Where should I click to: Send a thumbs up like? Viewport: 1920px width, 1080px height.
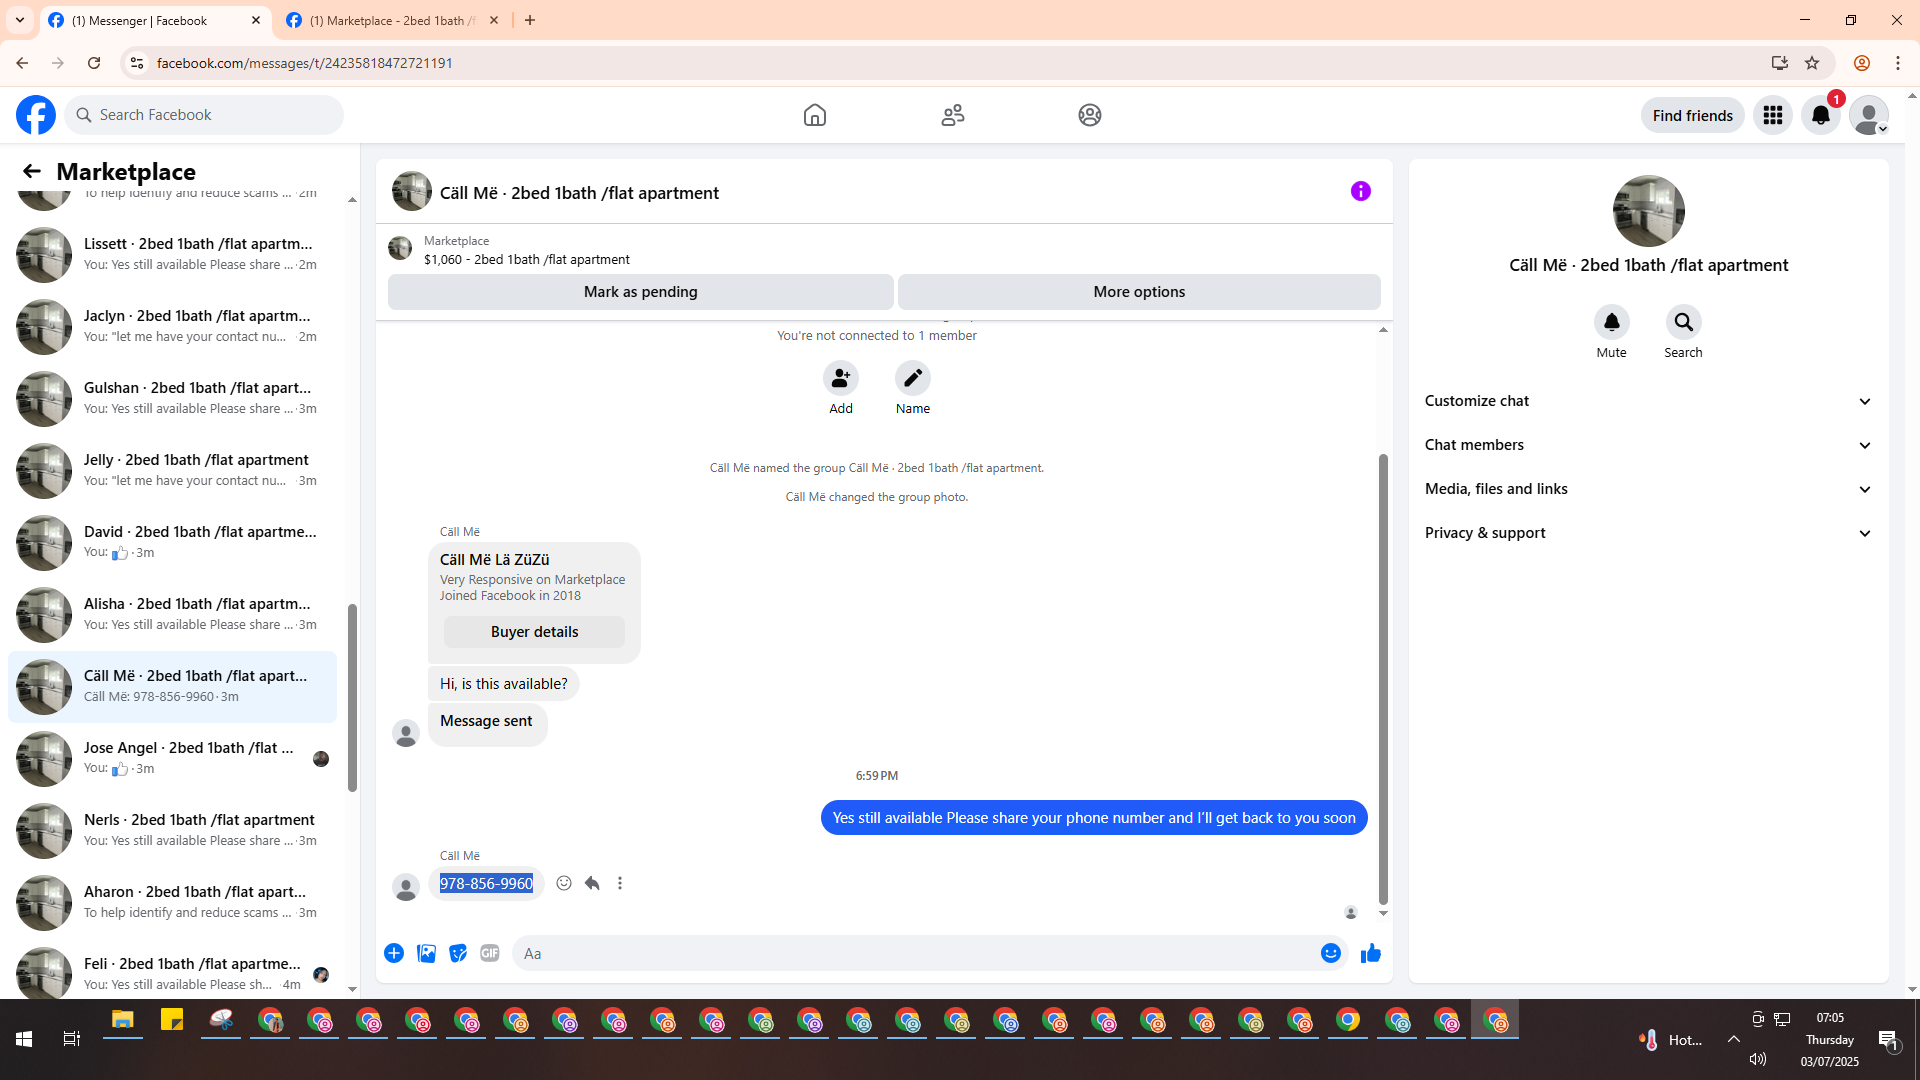click(x=1370, y=953)
